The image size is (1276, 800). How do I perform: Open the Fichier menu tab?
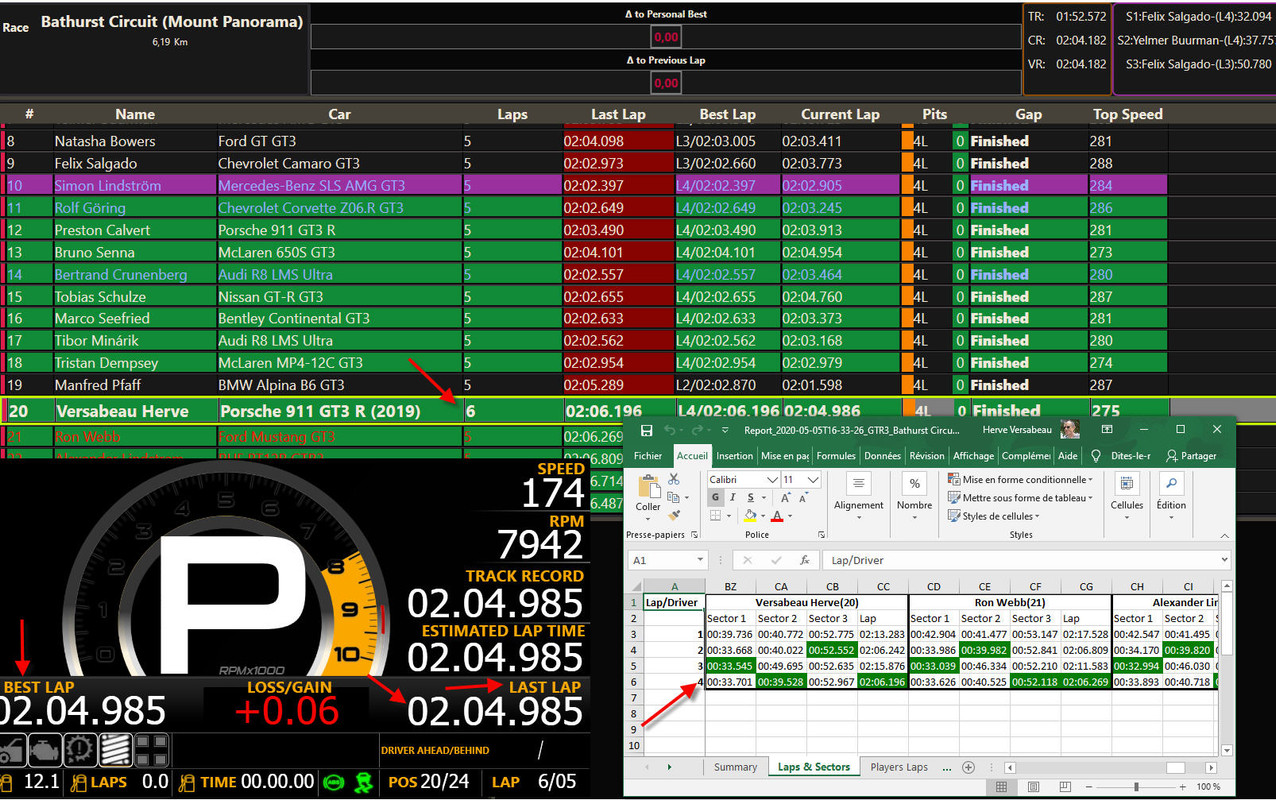click(648, 456)
